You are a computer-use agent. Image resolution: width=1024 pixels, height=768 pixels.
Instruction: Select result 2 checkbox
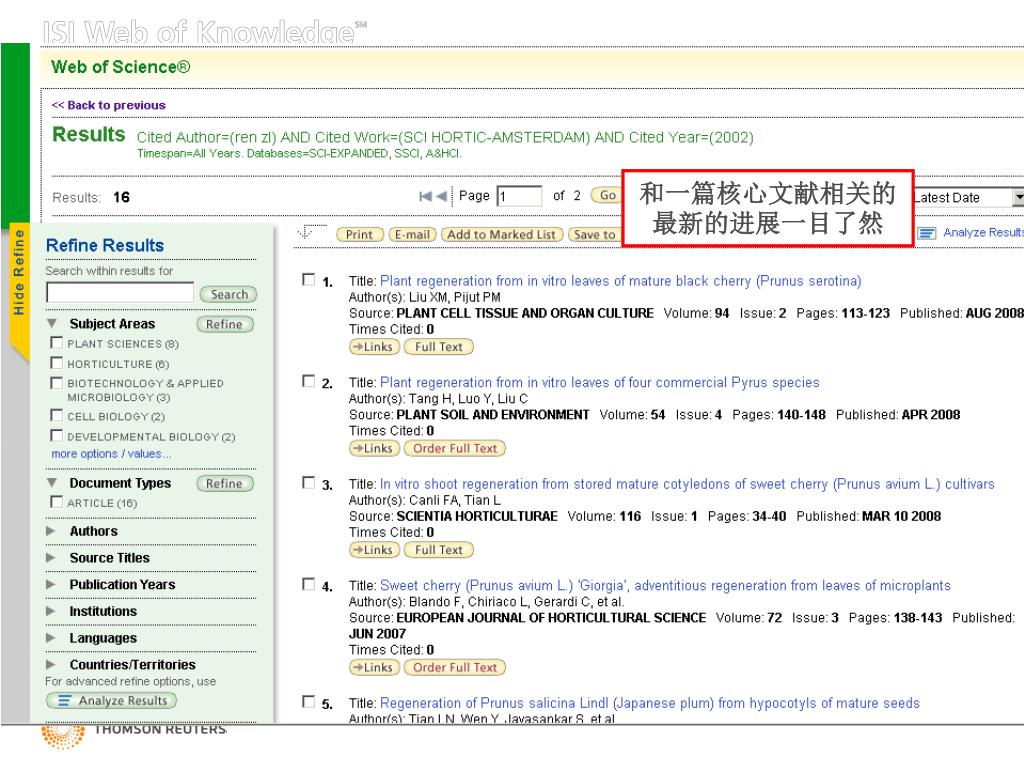click(x=308, y=381)
